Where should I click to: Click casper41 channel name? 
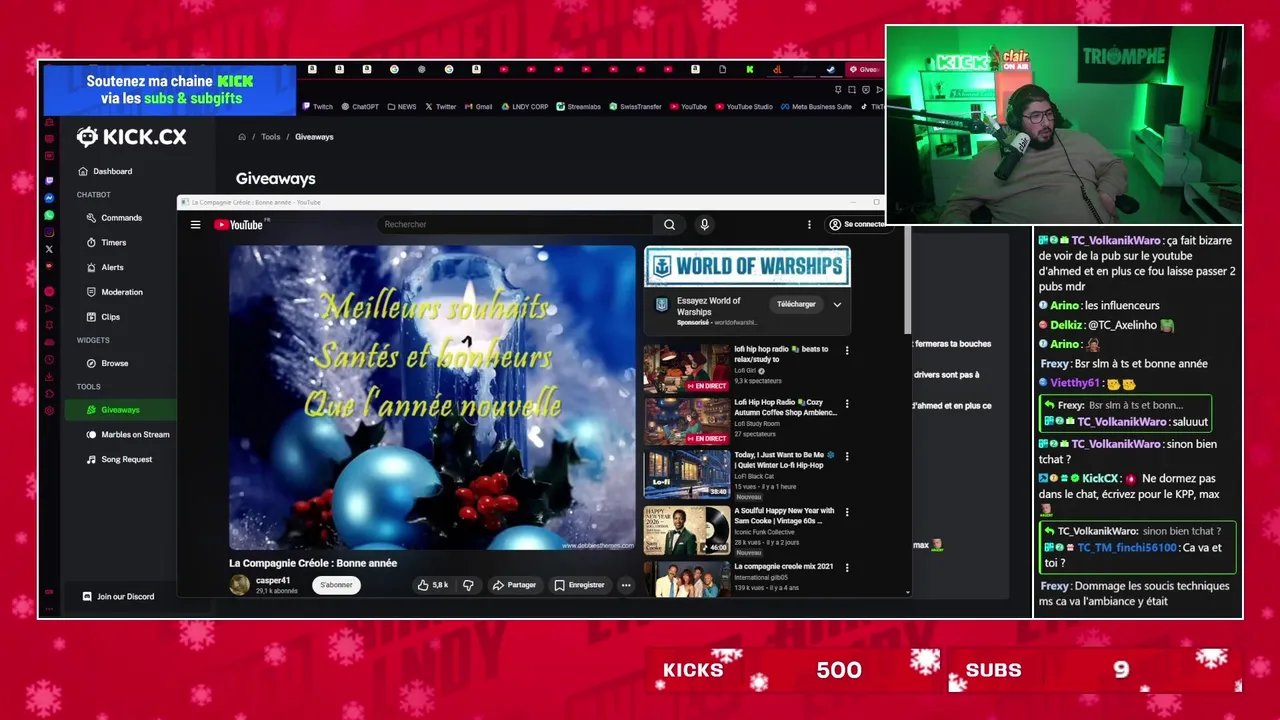coord(273,581)
